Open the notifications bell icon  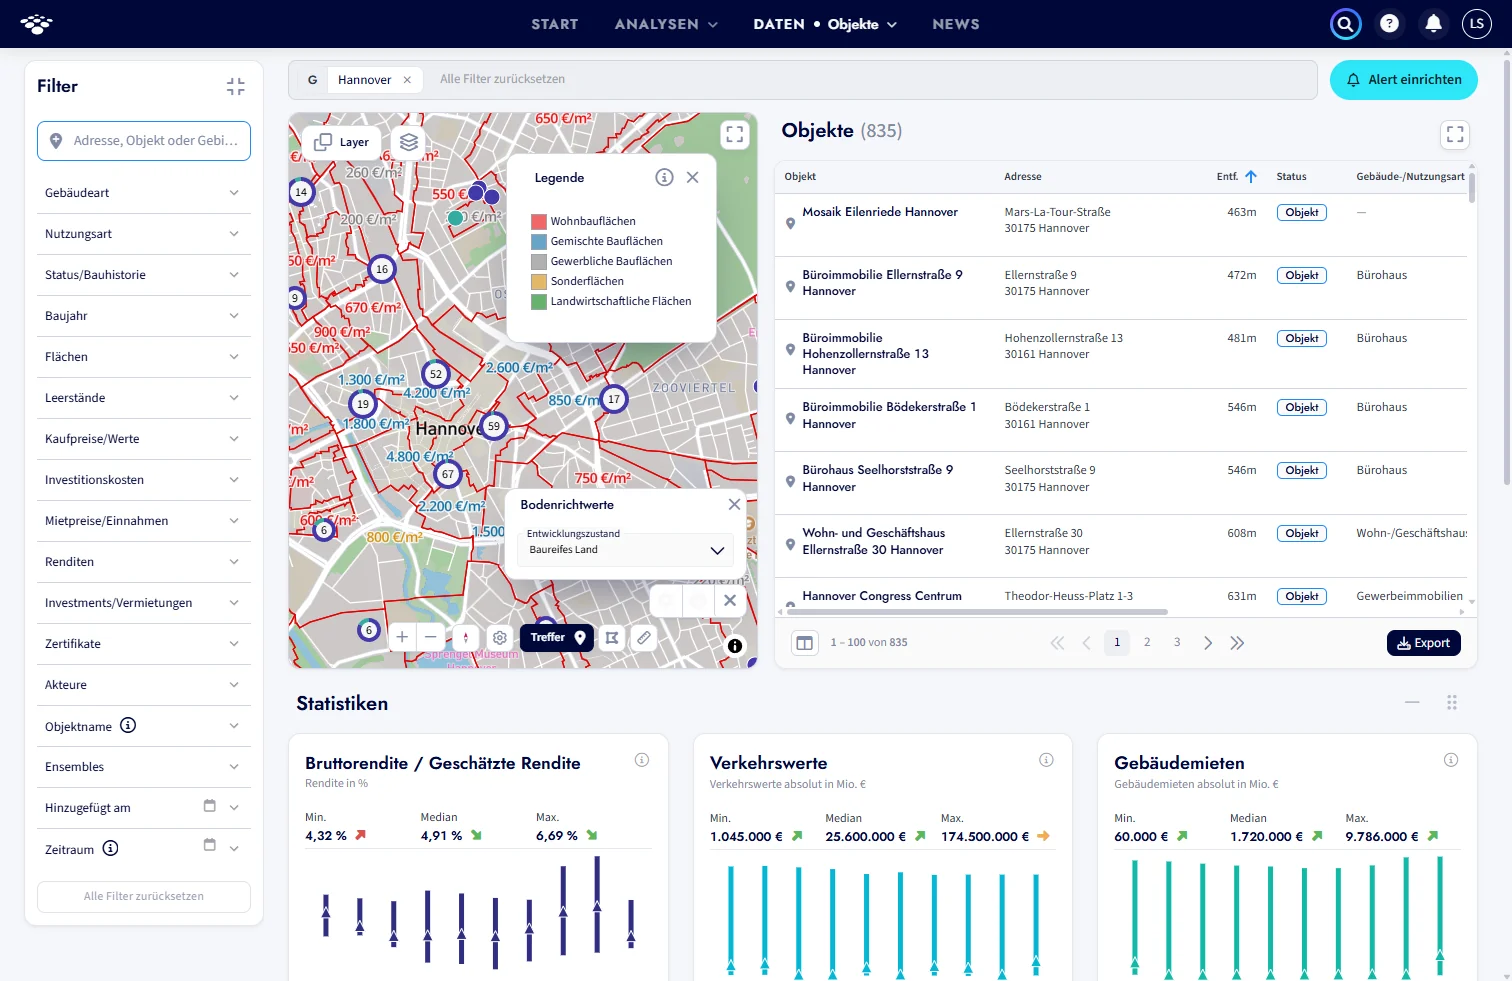[x=1433, y=24]
